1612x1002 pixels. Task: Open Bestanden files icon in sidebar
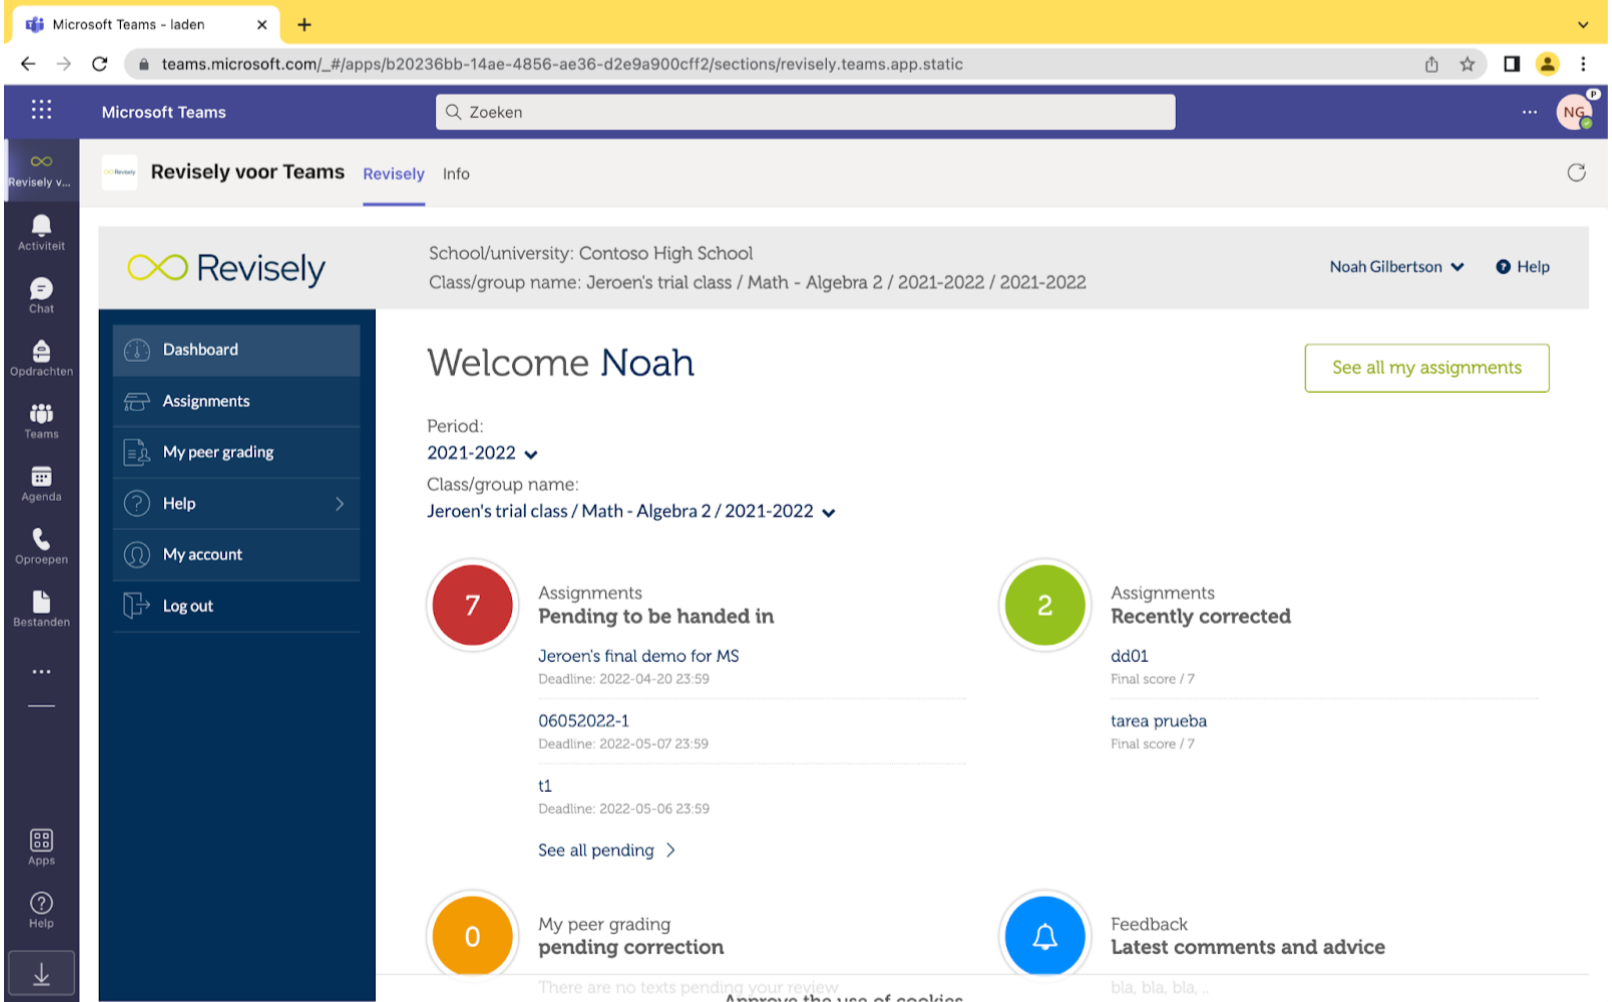pyautogui.click(x=41, y=608)
